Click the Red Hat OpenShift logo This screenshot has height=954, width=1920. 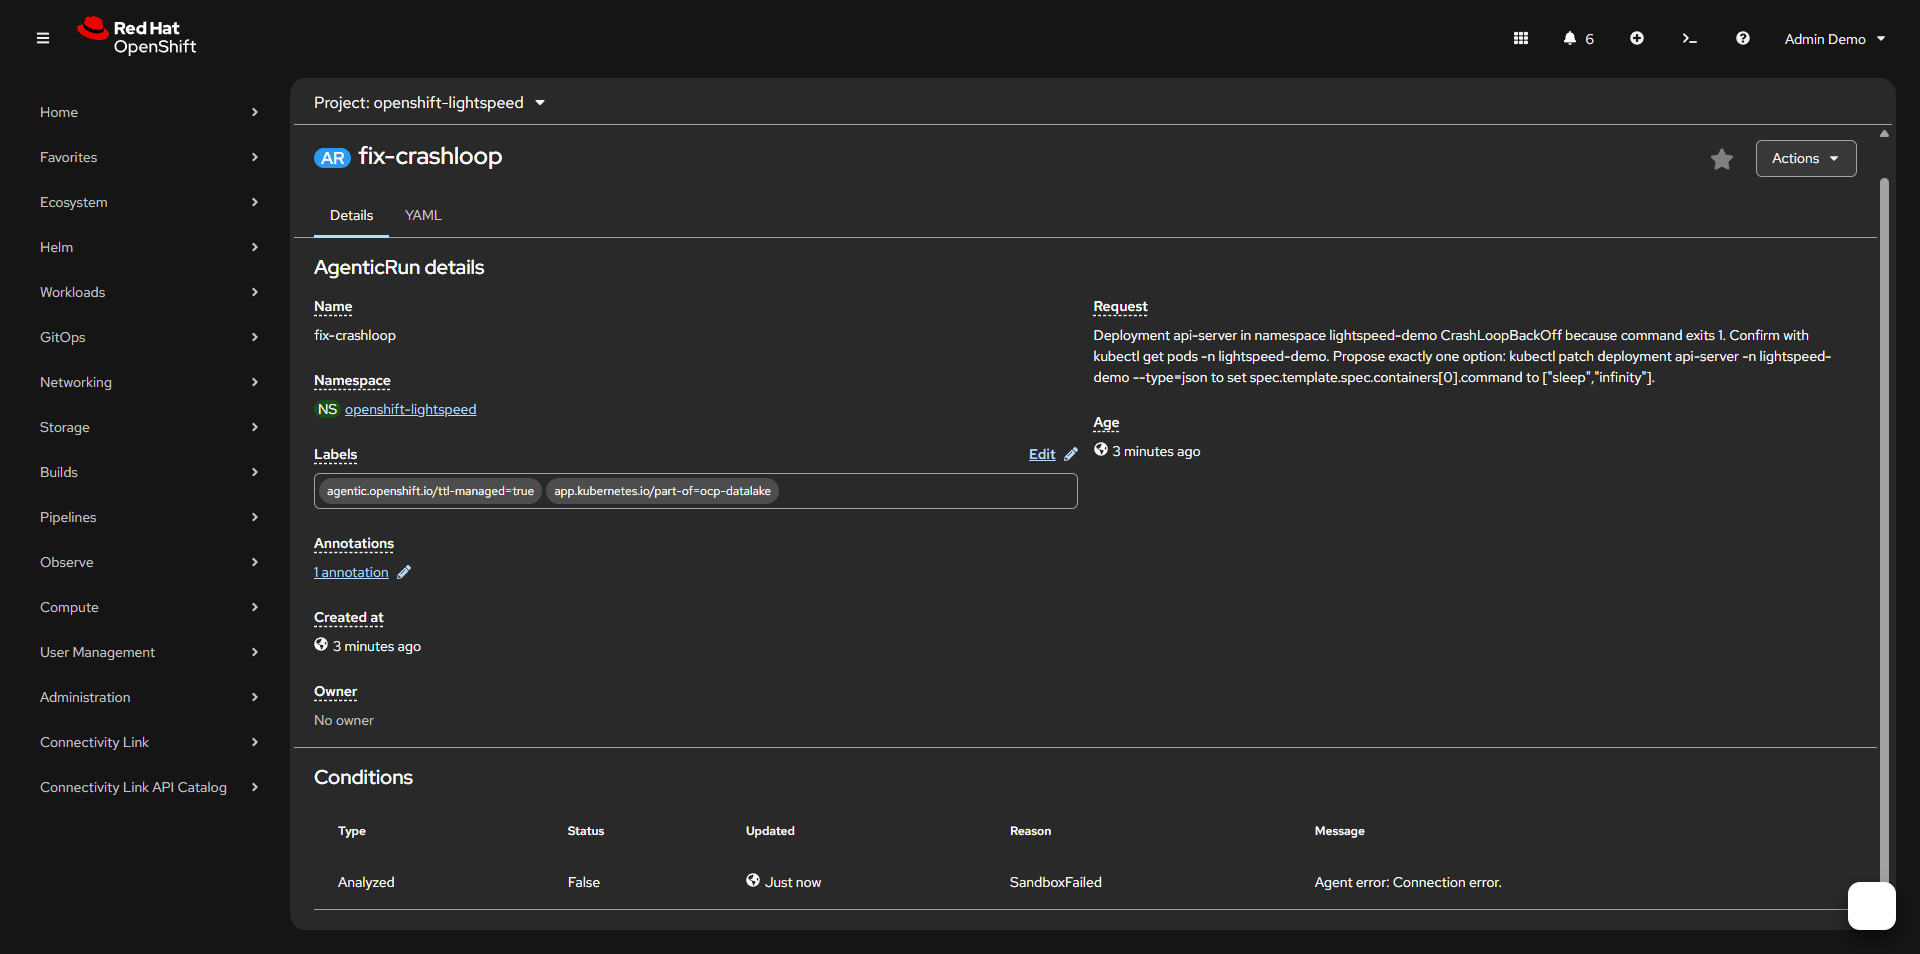click(137, 37)
